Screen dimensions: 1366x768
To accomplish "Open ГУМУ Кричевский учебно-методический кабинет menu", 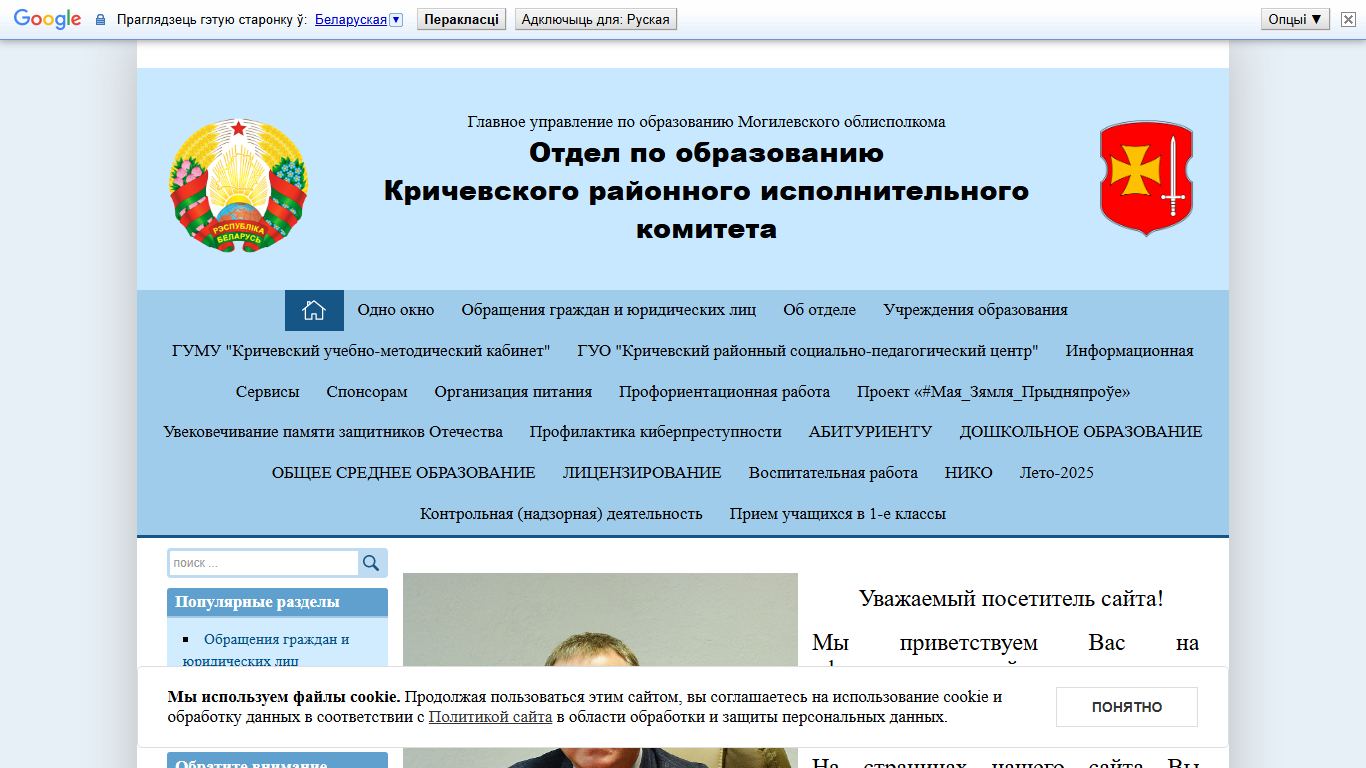I will [361, 351].
